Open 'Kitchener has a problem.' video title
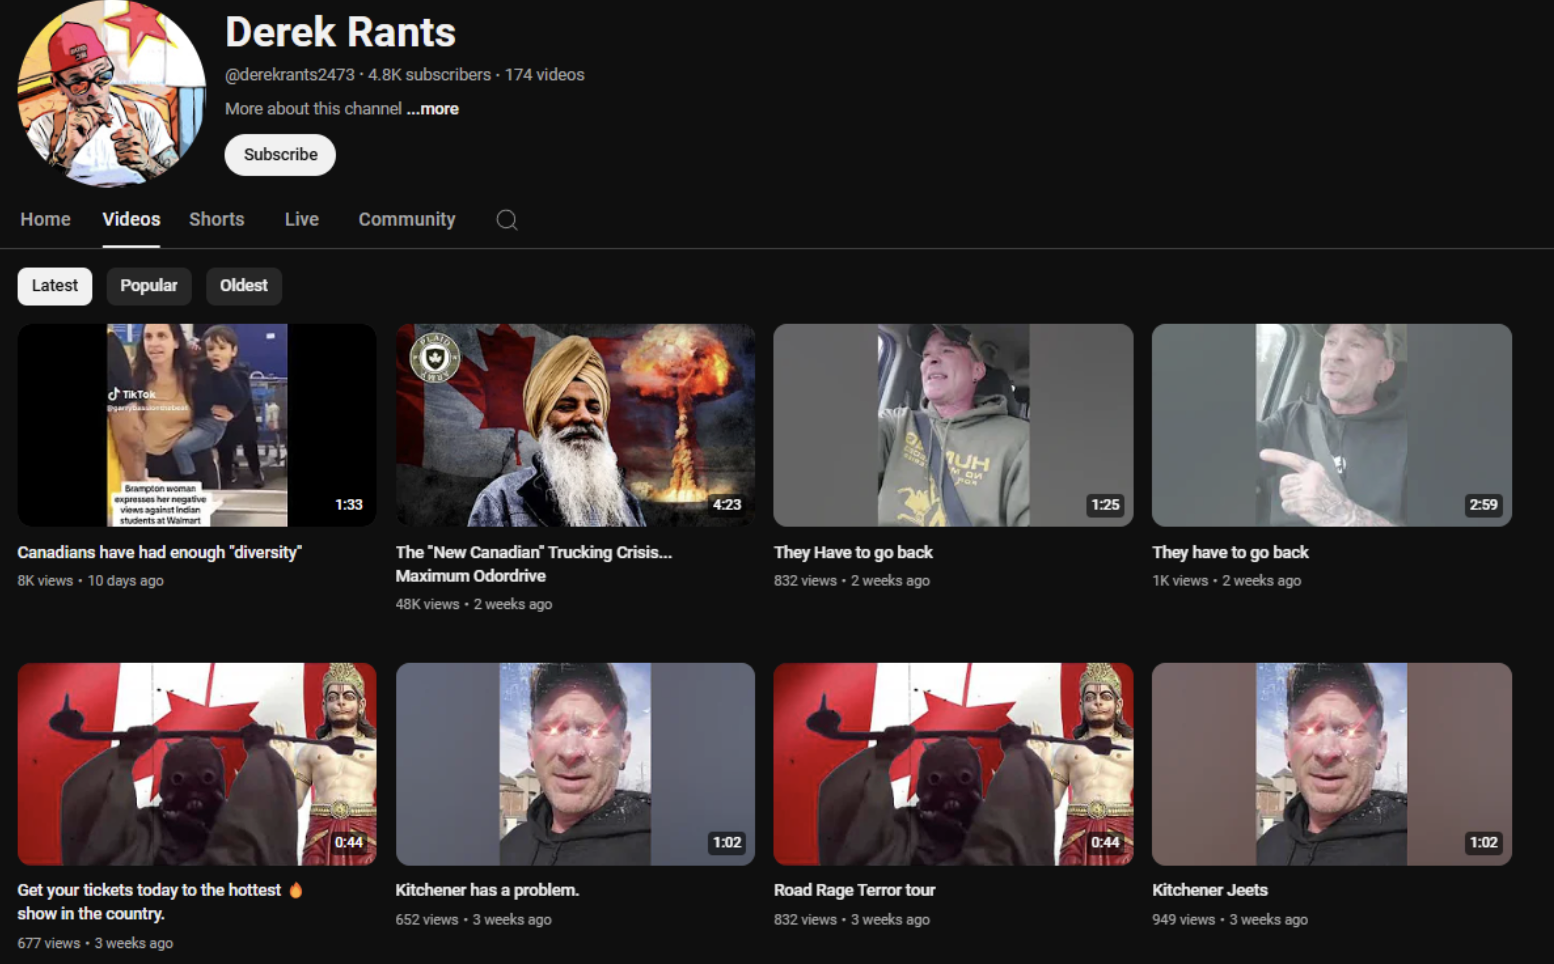The image size is (1554, 964). 487,890
